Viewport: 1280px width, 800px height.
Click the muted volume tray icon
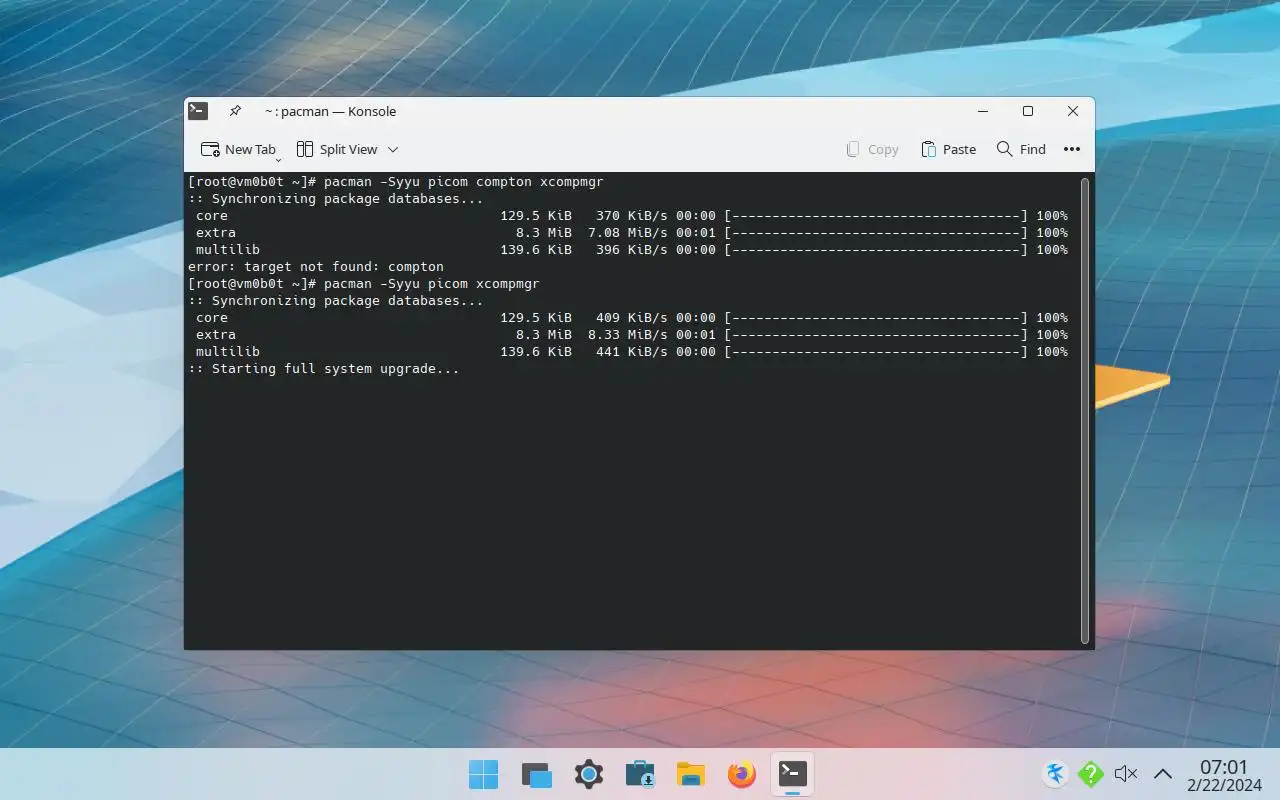click(1126, 774)
